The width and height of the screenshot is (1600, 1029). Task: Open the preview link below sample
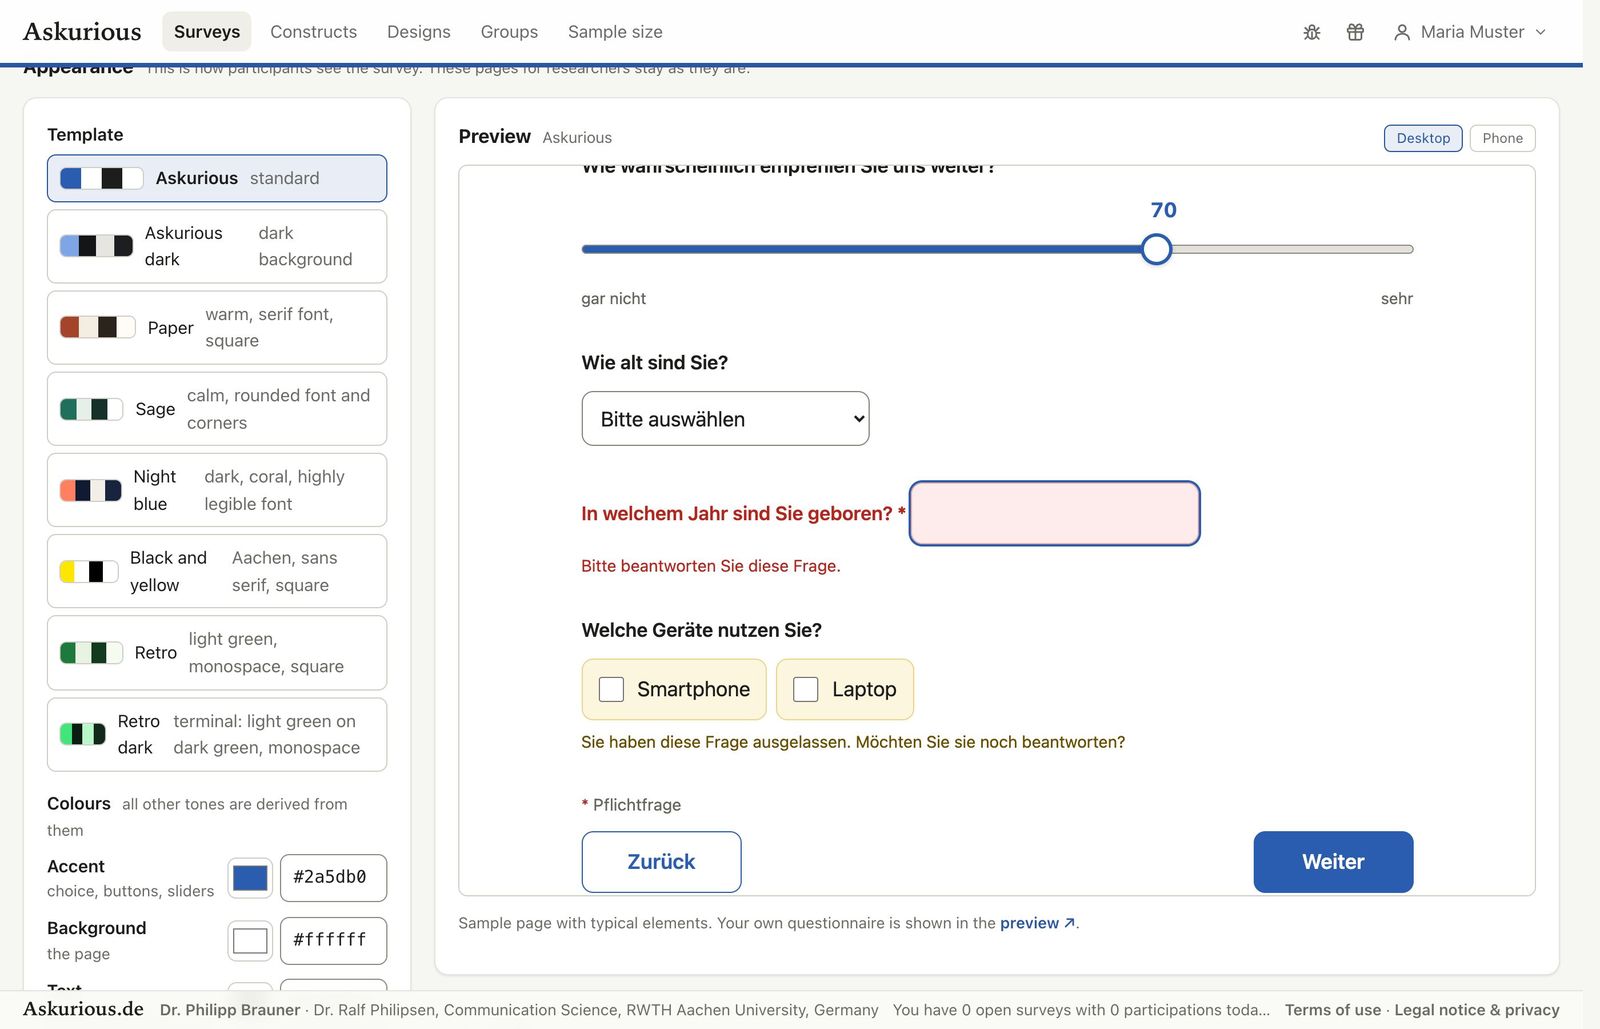coord(1037,923)
